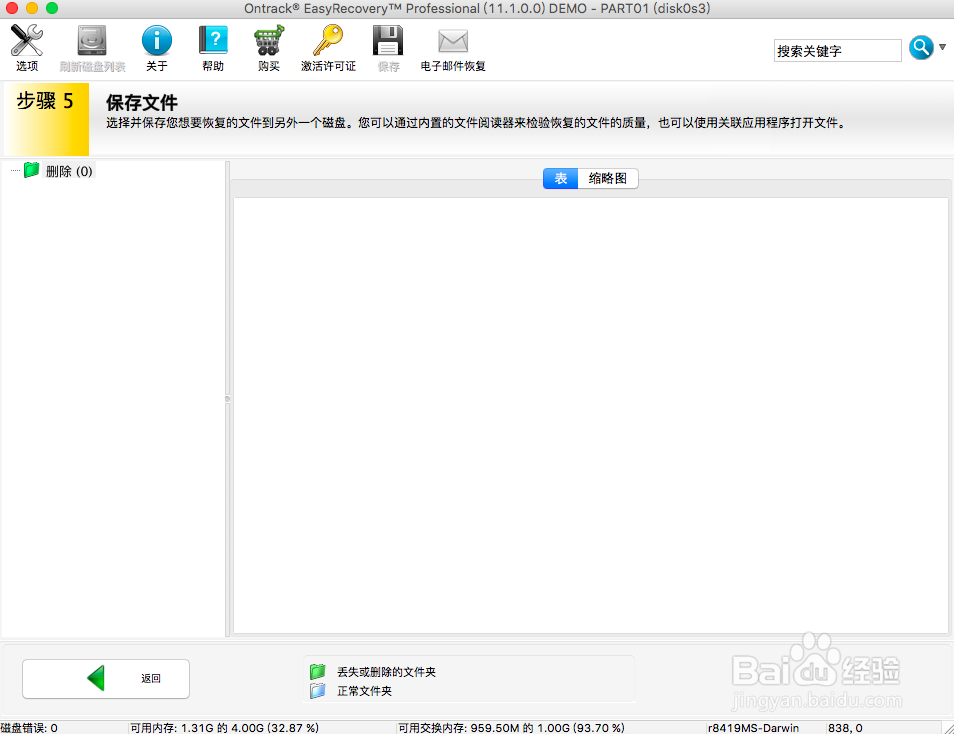Minimize the window with yellow button
Viewport: 954px width, 734px height.
32,8
